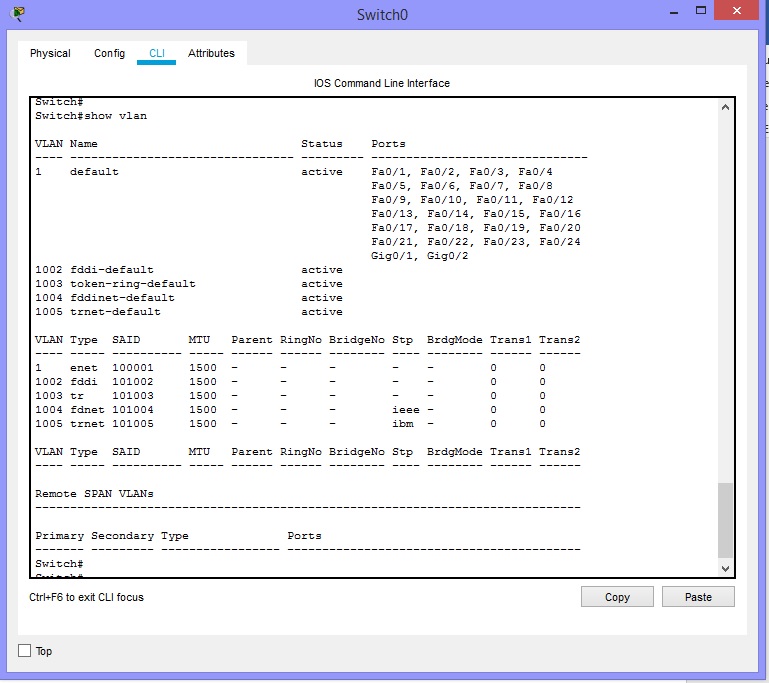The image size is (769, 683).
Task: Click the CLI scrollbar thumb
Action: tap(725, 519)
